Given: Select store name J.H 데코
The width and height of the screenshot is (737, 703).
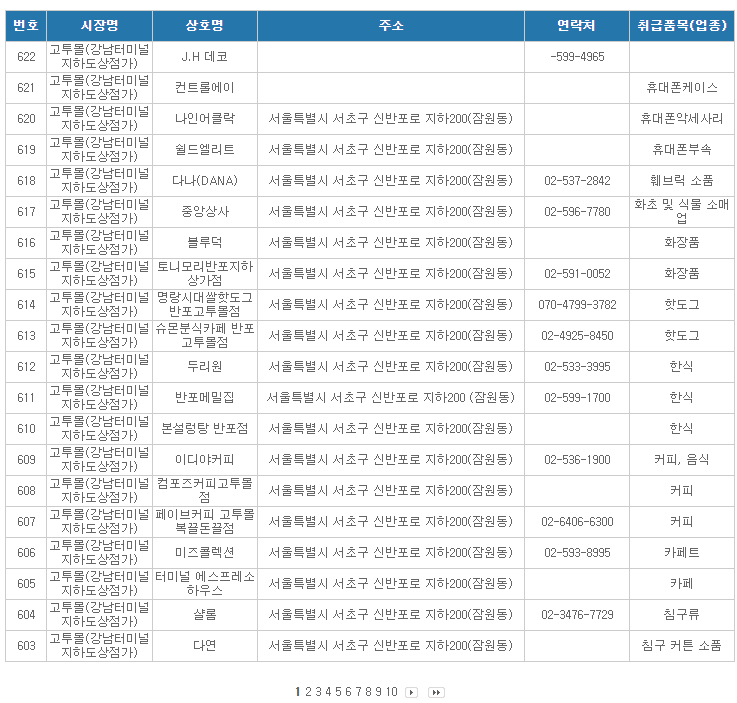Looking at the screenshot, I should click(x=204, y=57).
